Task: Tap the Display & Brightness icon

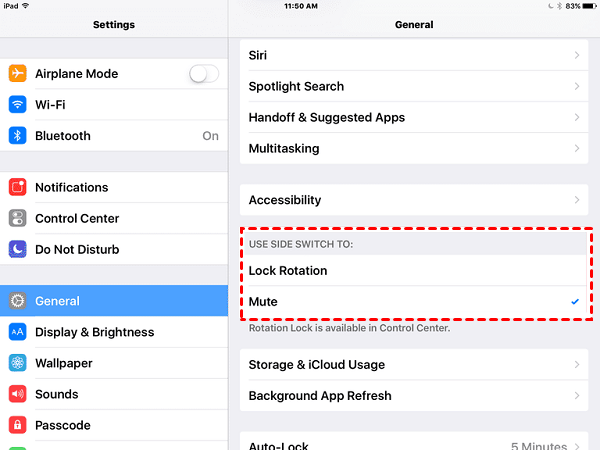Action: coord(18,332)
